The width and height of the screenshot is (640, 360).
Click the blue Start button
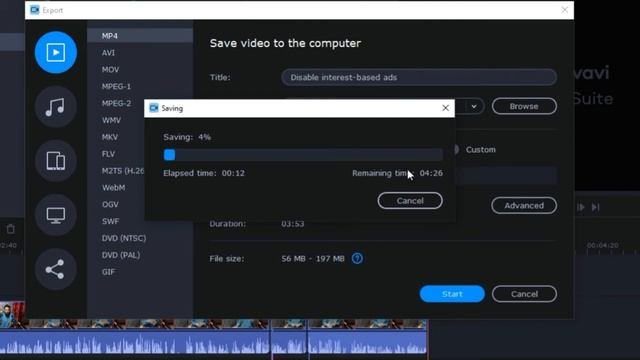(x=452, y=294)
